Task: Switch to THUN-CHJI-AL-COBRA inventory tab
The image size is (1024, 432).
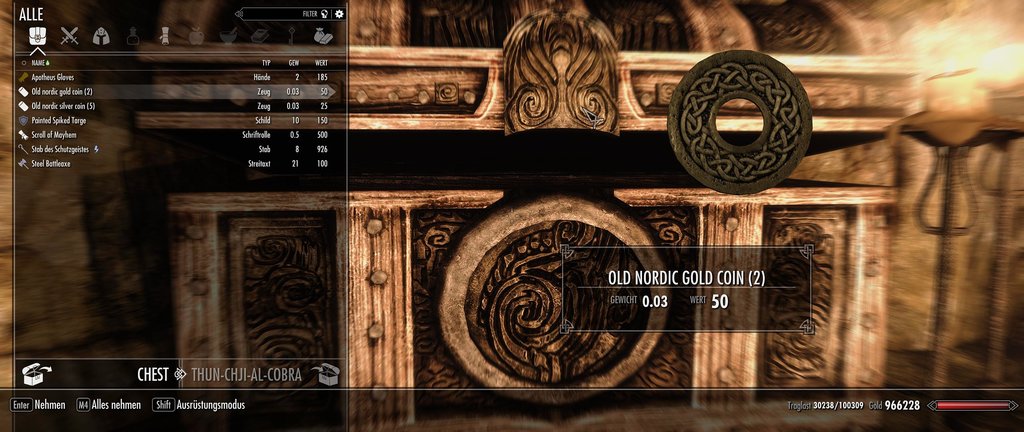Action: pos(246,375)
